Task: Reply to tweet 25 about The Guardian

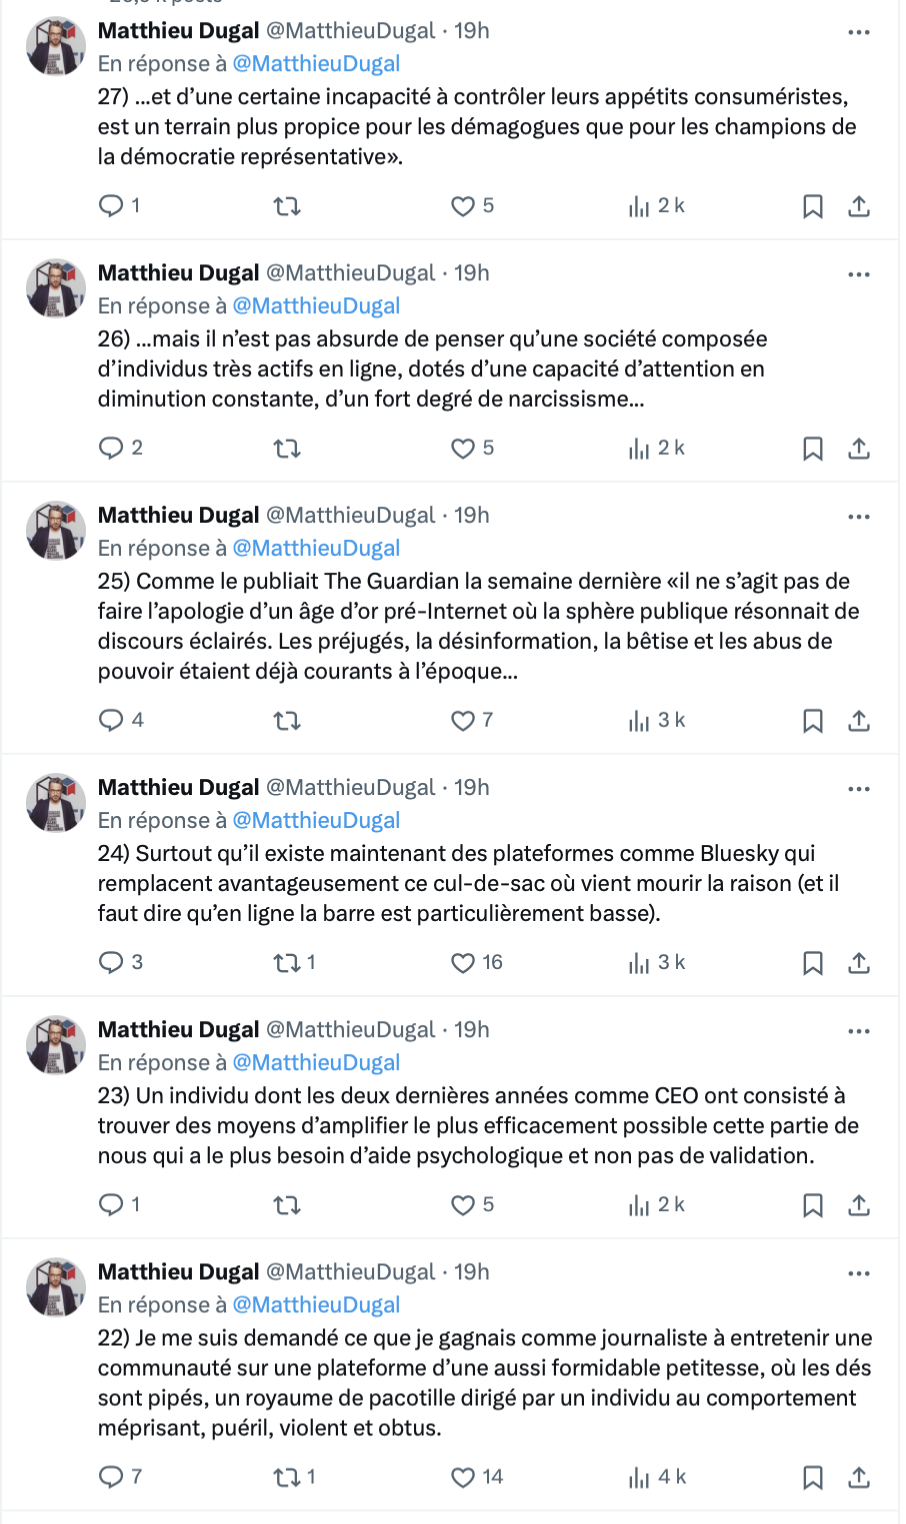Action: 121,720
